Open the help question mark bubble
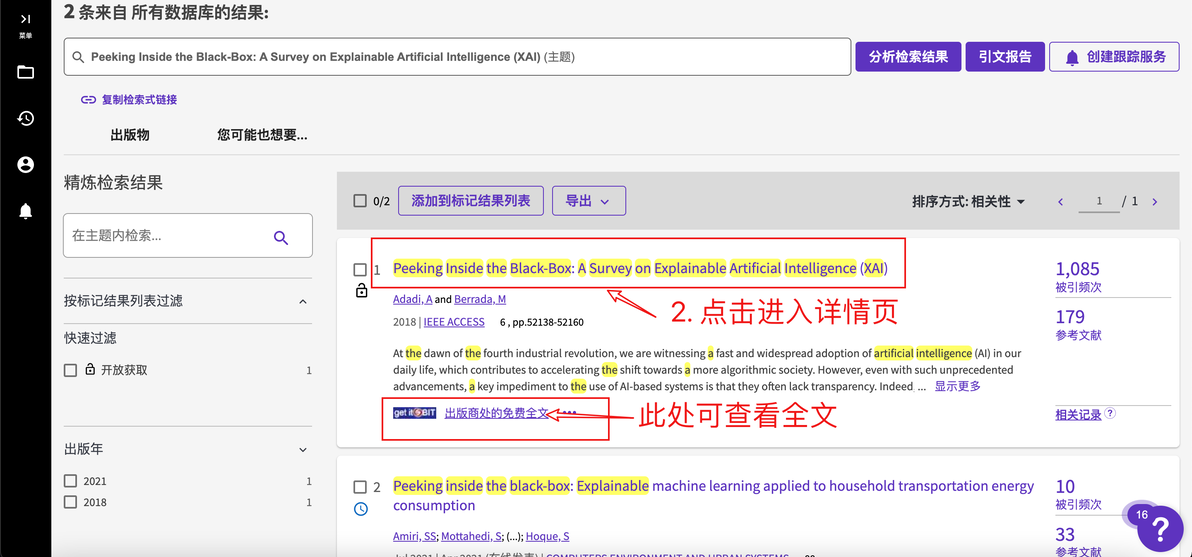The width and height of the screenshot is (1192, 557). pos(1160,527)
